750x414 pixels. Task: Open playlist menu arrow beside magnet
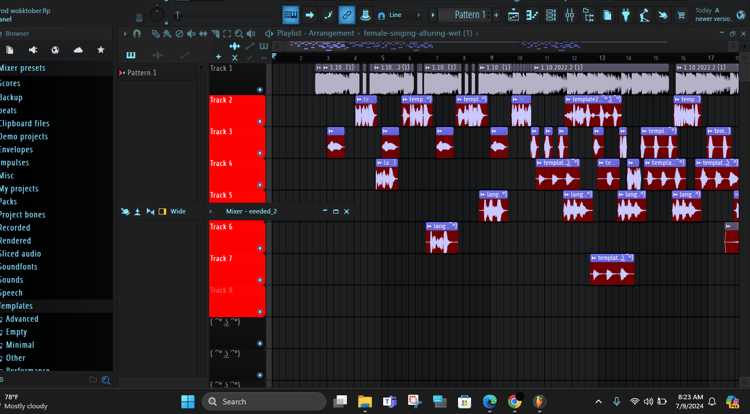(125, 33)
